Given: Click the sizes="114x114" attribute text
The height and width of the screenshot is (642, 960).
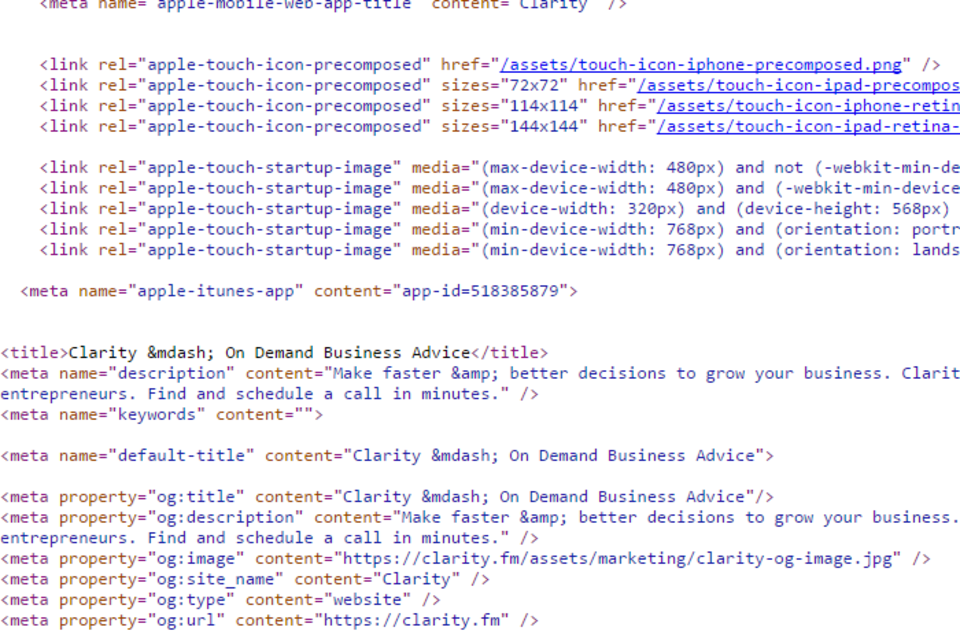Looking at the screenshot, I should click(x=514, y=106).
